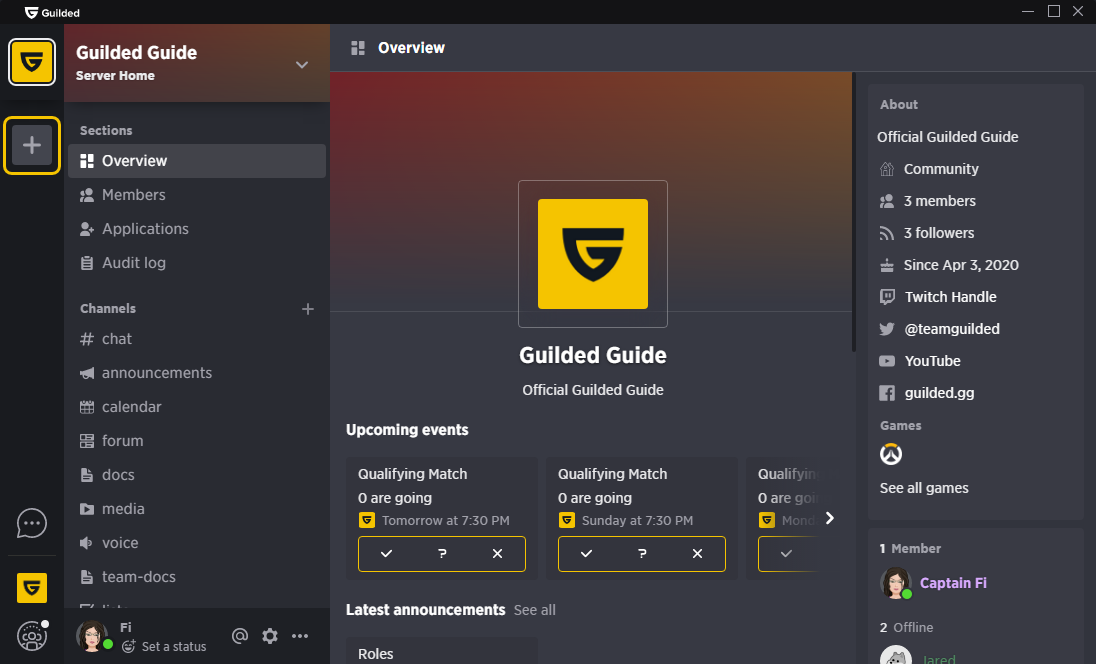Image resolution: width=1096 pixels, height=664 pixels.
Task: Click the Overwatch game icon
Action: click(x=890, y=454)
